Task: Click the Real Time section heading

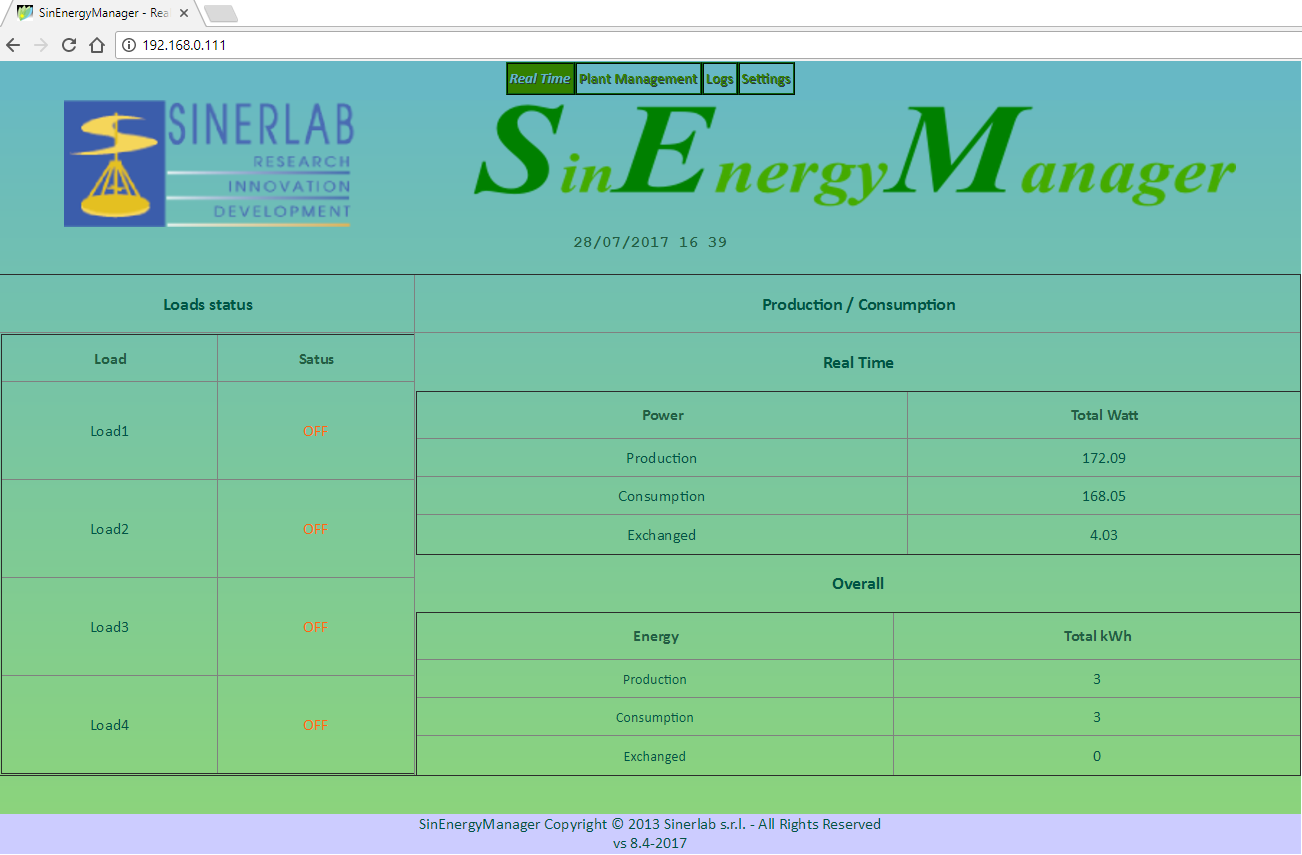Action: coord(858,363)
